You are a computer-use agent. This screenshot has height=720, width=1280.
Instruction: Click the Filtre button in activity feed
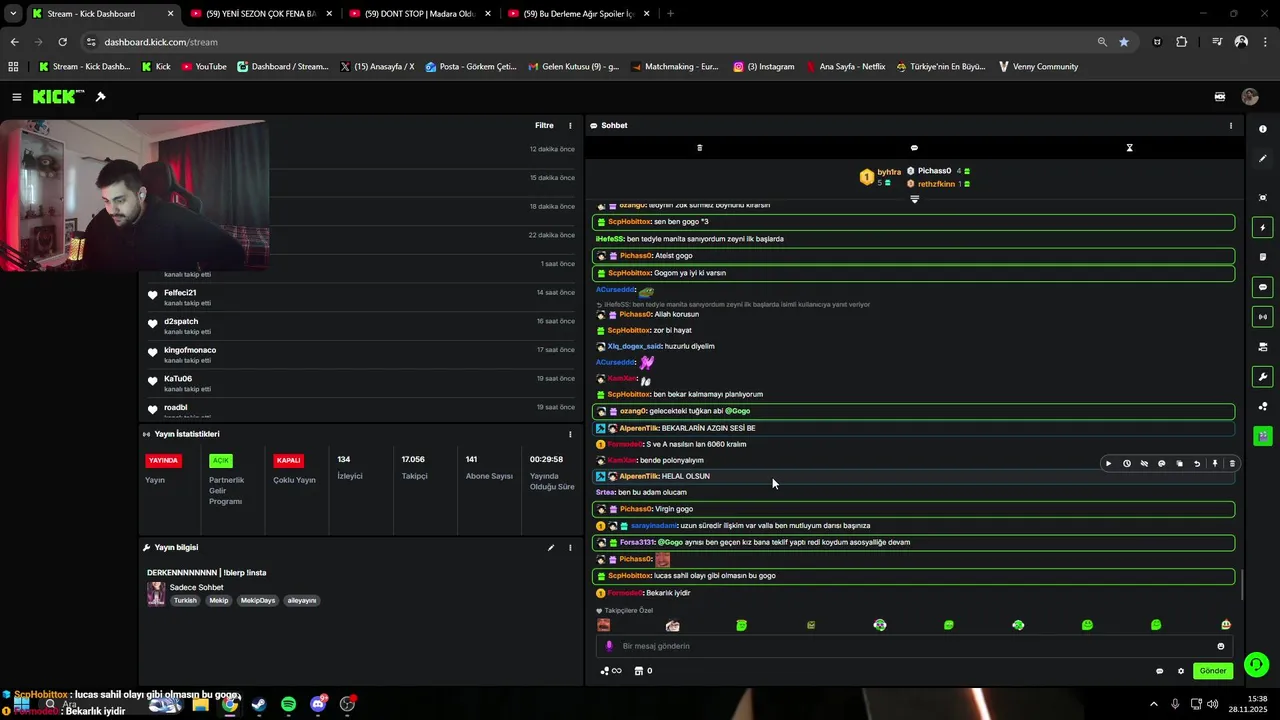pyautogui.click(x=544, y=126)
